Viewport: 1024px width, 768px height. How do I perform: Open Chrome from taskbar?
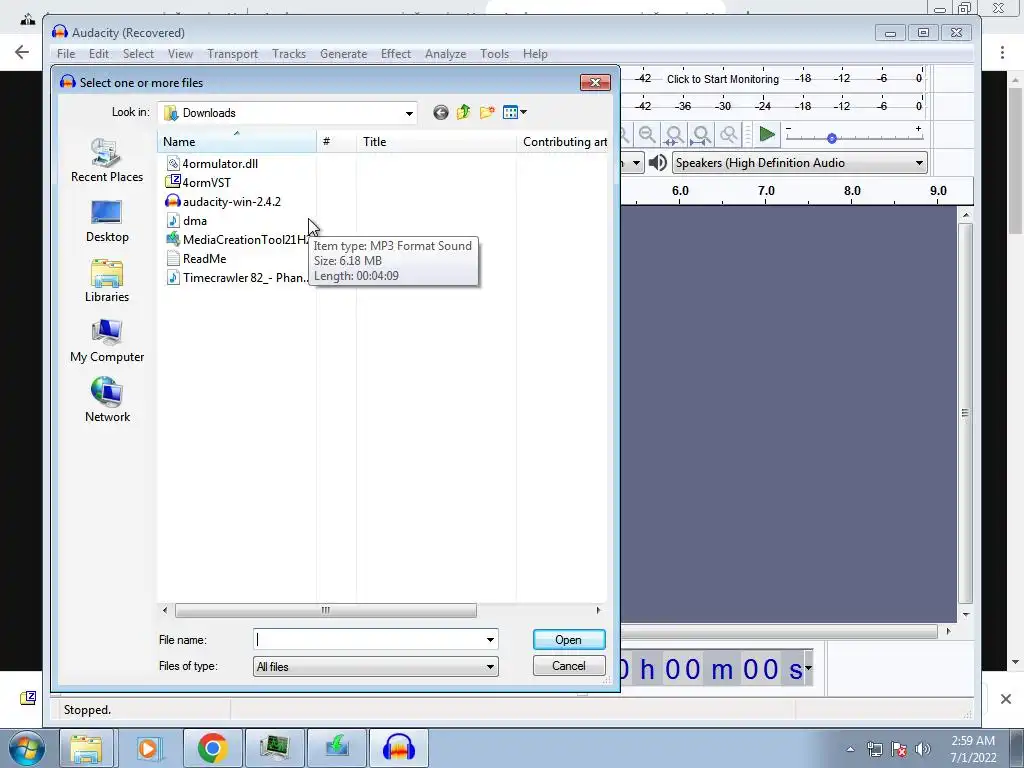coord(212,748)
